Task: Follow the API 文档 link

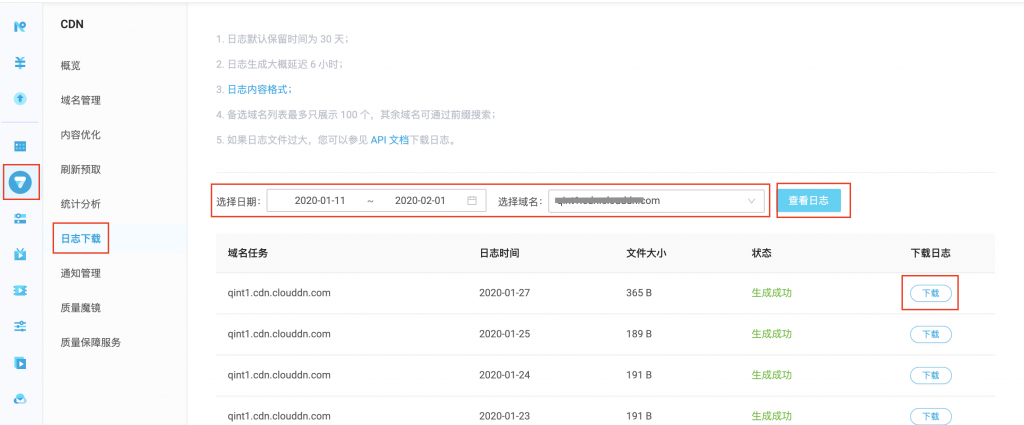Action: [x=390, y=140]
